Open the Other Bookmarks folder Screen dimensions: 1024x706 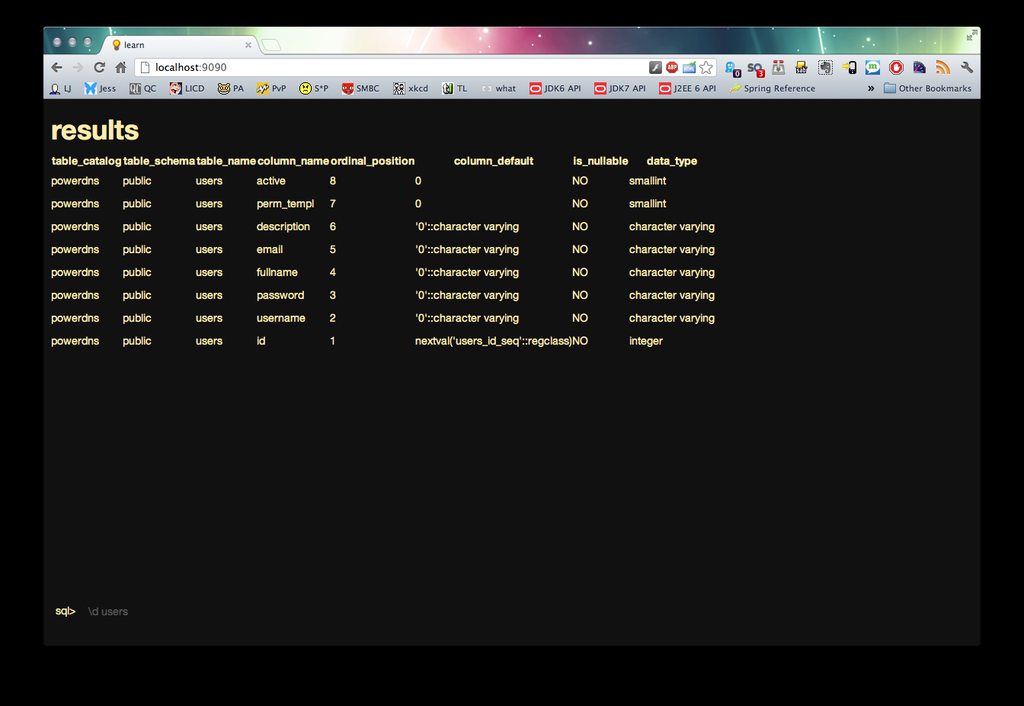point(927,88)
